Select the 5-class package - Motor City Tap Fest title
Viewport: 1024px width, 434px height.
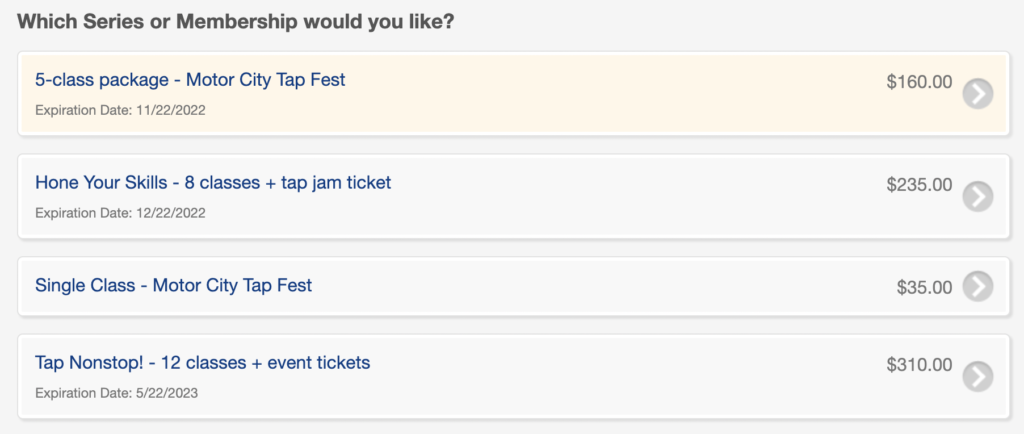tap(190, 80)
